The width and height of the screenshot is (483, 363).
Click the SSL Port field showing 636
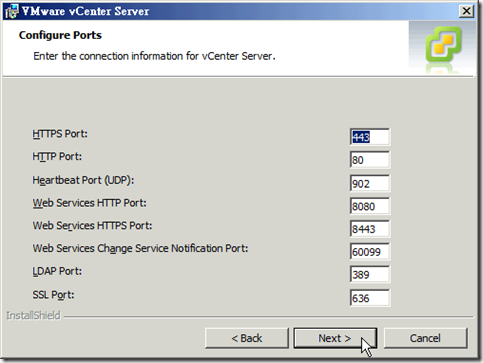pos(370,298)
